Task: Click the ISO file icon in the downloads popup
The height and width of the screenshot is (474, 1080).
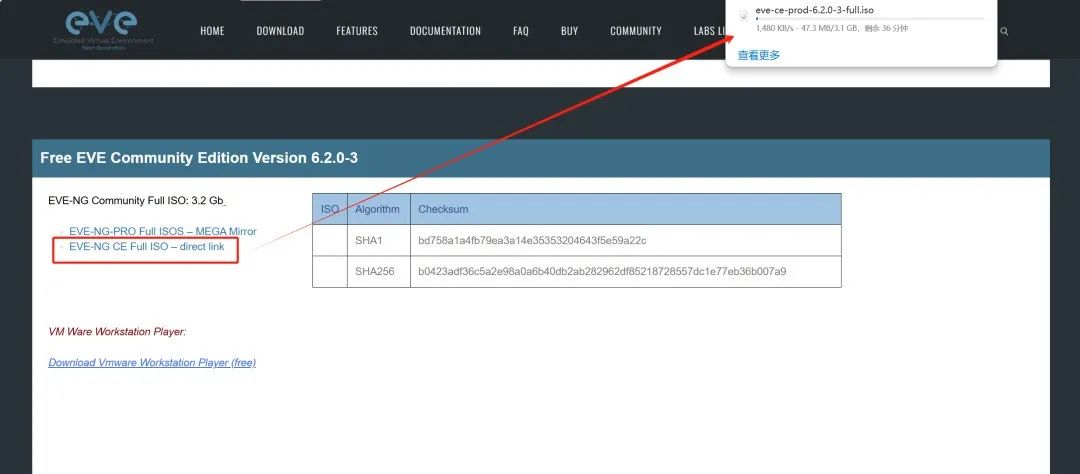Action: pyautogui.click(x=743, y=16)
